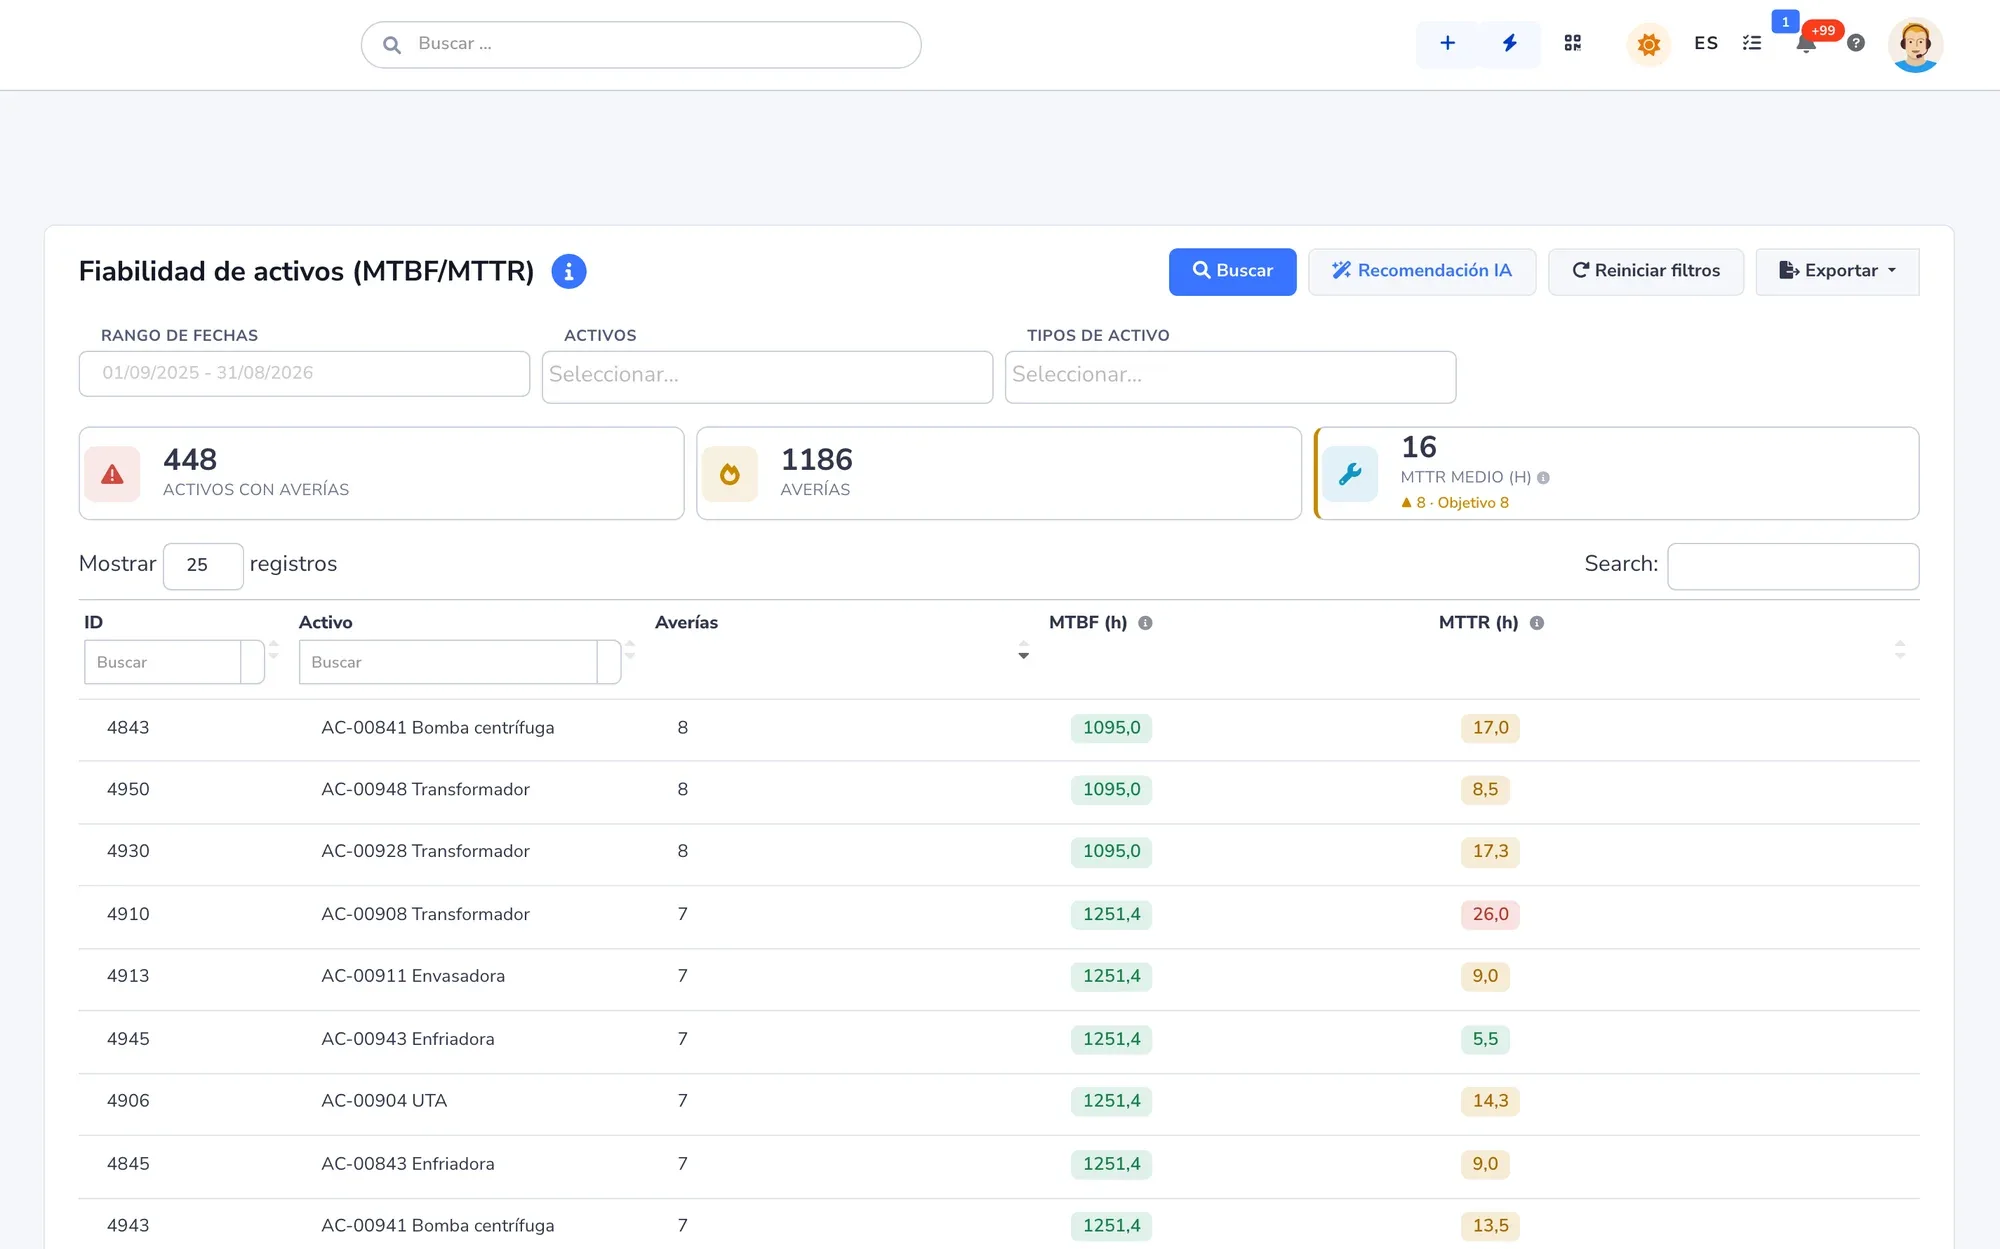Open the task checklist icon in header

(1752, 43)
